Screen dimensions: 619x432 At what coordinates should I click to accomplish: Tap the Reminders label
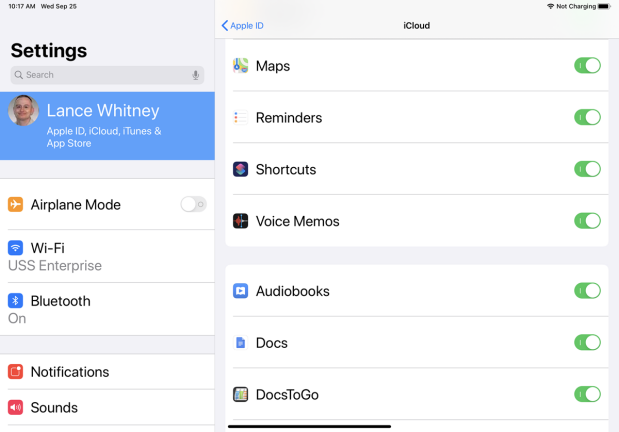coord(289,118)
